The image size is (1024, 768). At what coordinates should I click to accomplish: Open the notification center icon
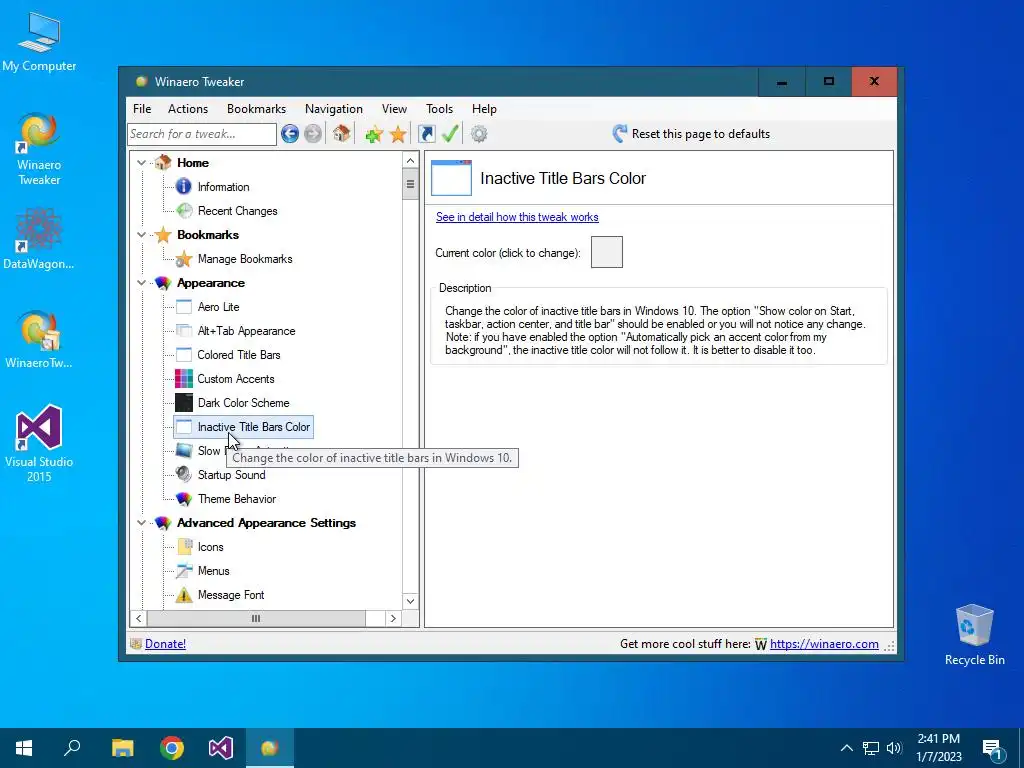point(993,748)
